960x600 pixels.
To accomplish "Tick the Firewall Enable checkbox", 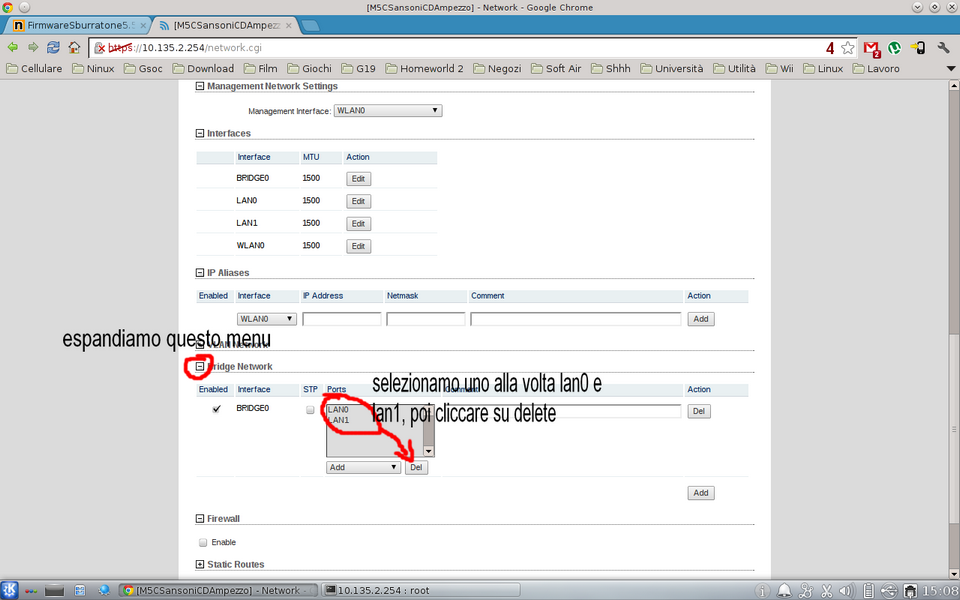I will click(x=203, y=542).
